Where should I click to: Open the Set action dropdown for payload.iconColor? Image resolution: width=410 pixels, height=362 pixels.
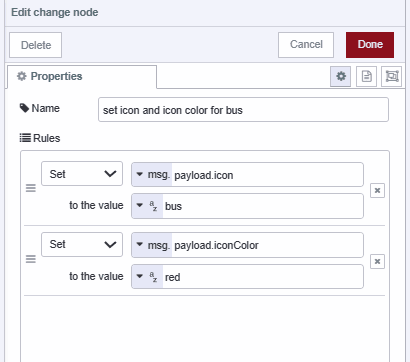(x=82, y=244)
